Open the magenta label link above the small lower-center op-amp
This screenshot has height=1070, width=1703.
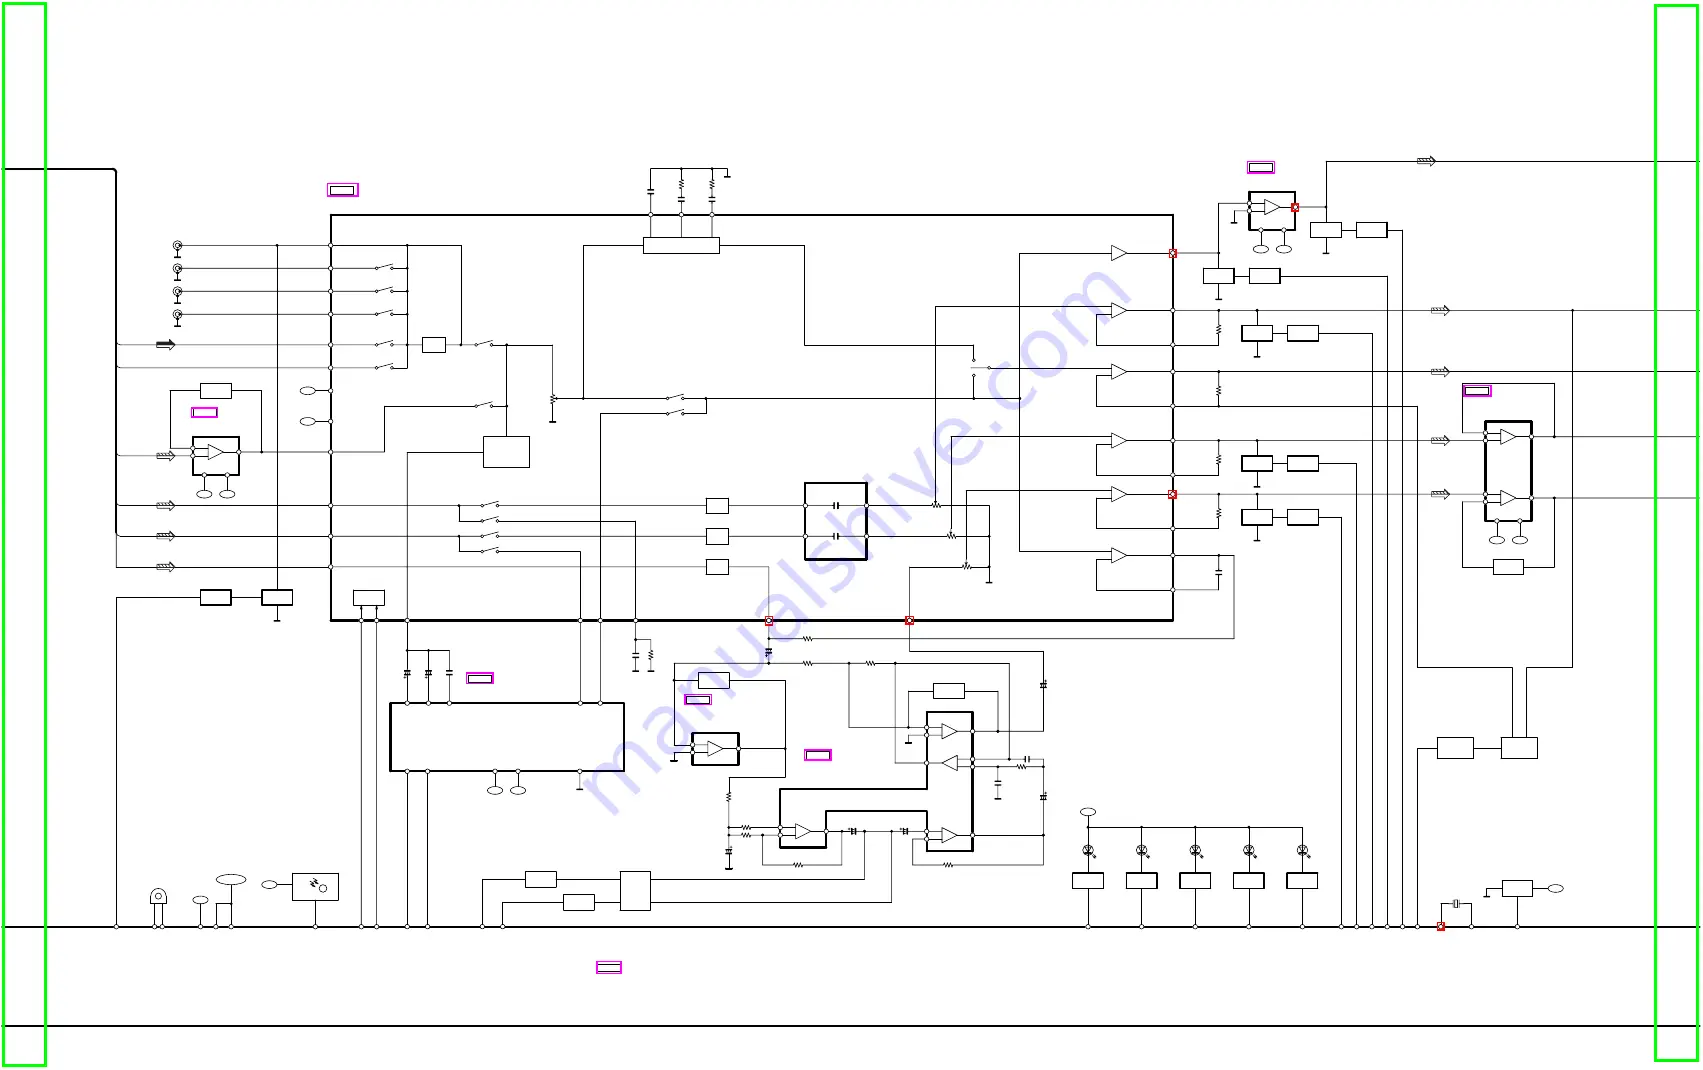pos(698,699)
